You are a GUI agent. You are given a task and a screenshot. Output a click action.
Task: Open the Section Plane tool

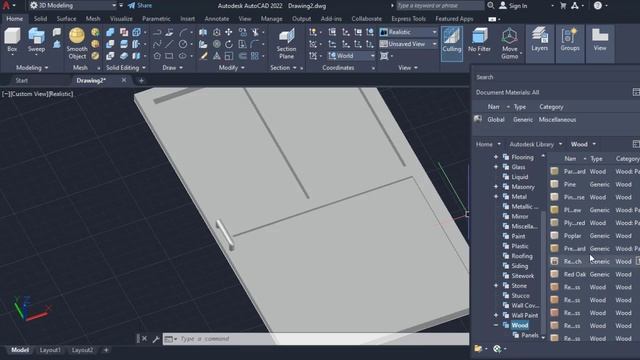[x=286, y=44]
